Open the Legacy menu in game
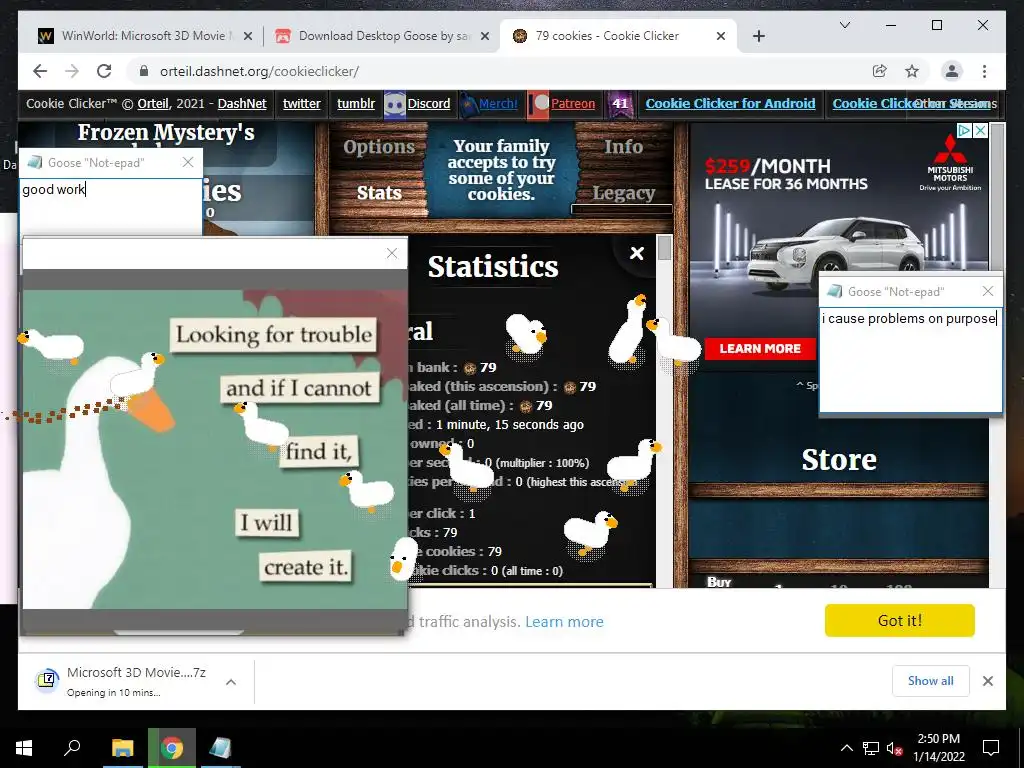 [623, 193]
